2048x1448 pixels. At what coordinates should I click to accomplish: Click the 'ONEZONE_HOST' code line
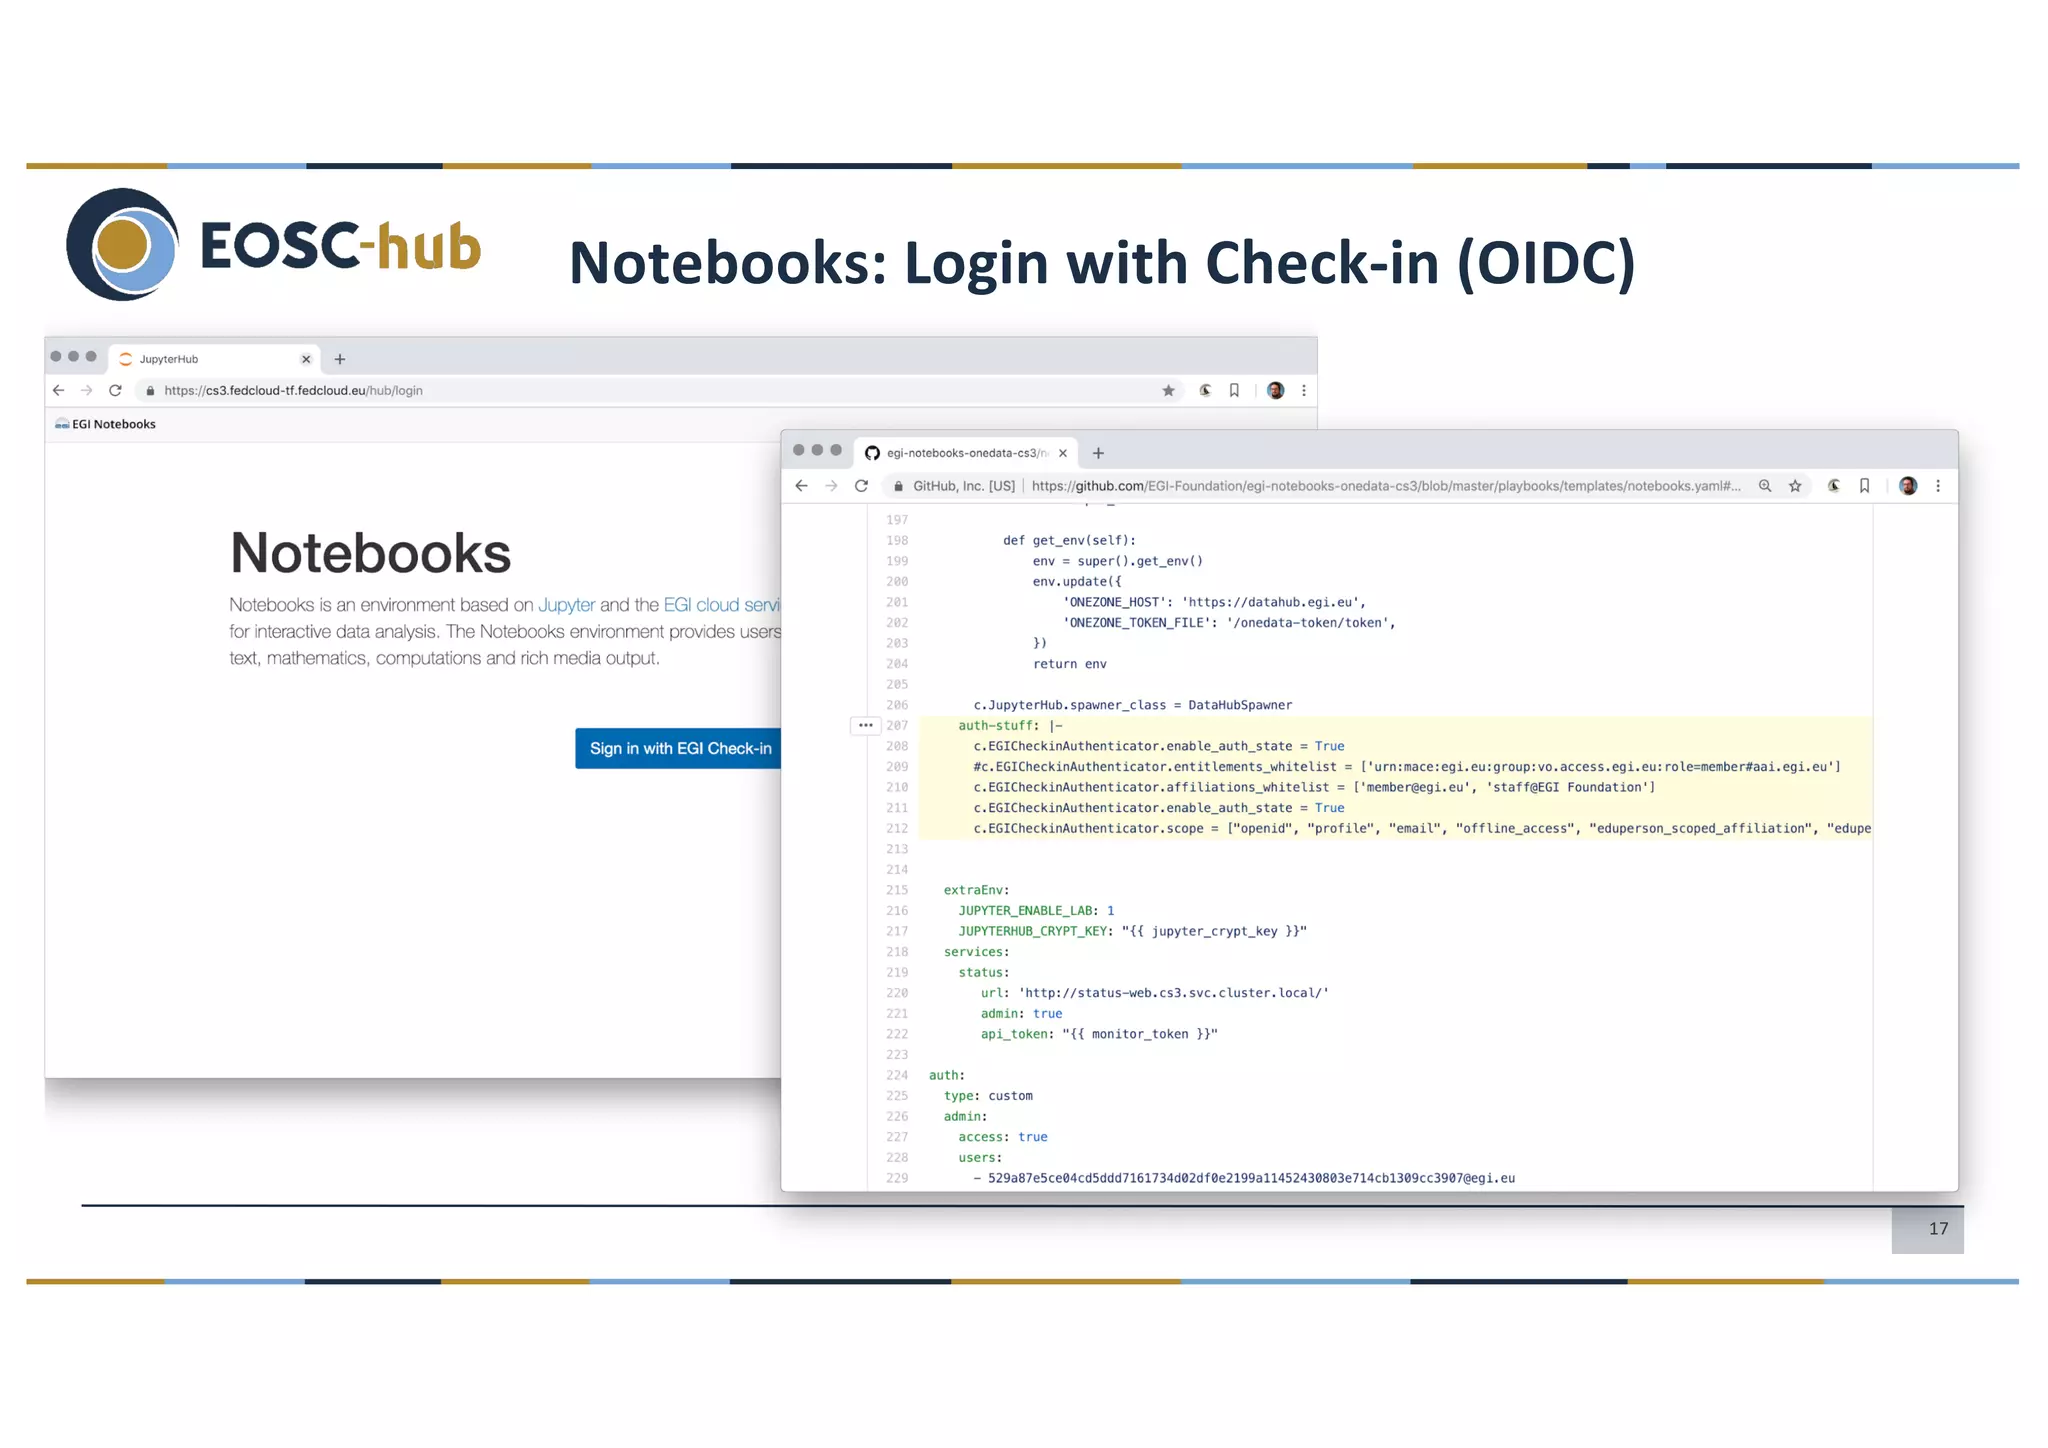coord(1214,602)
